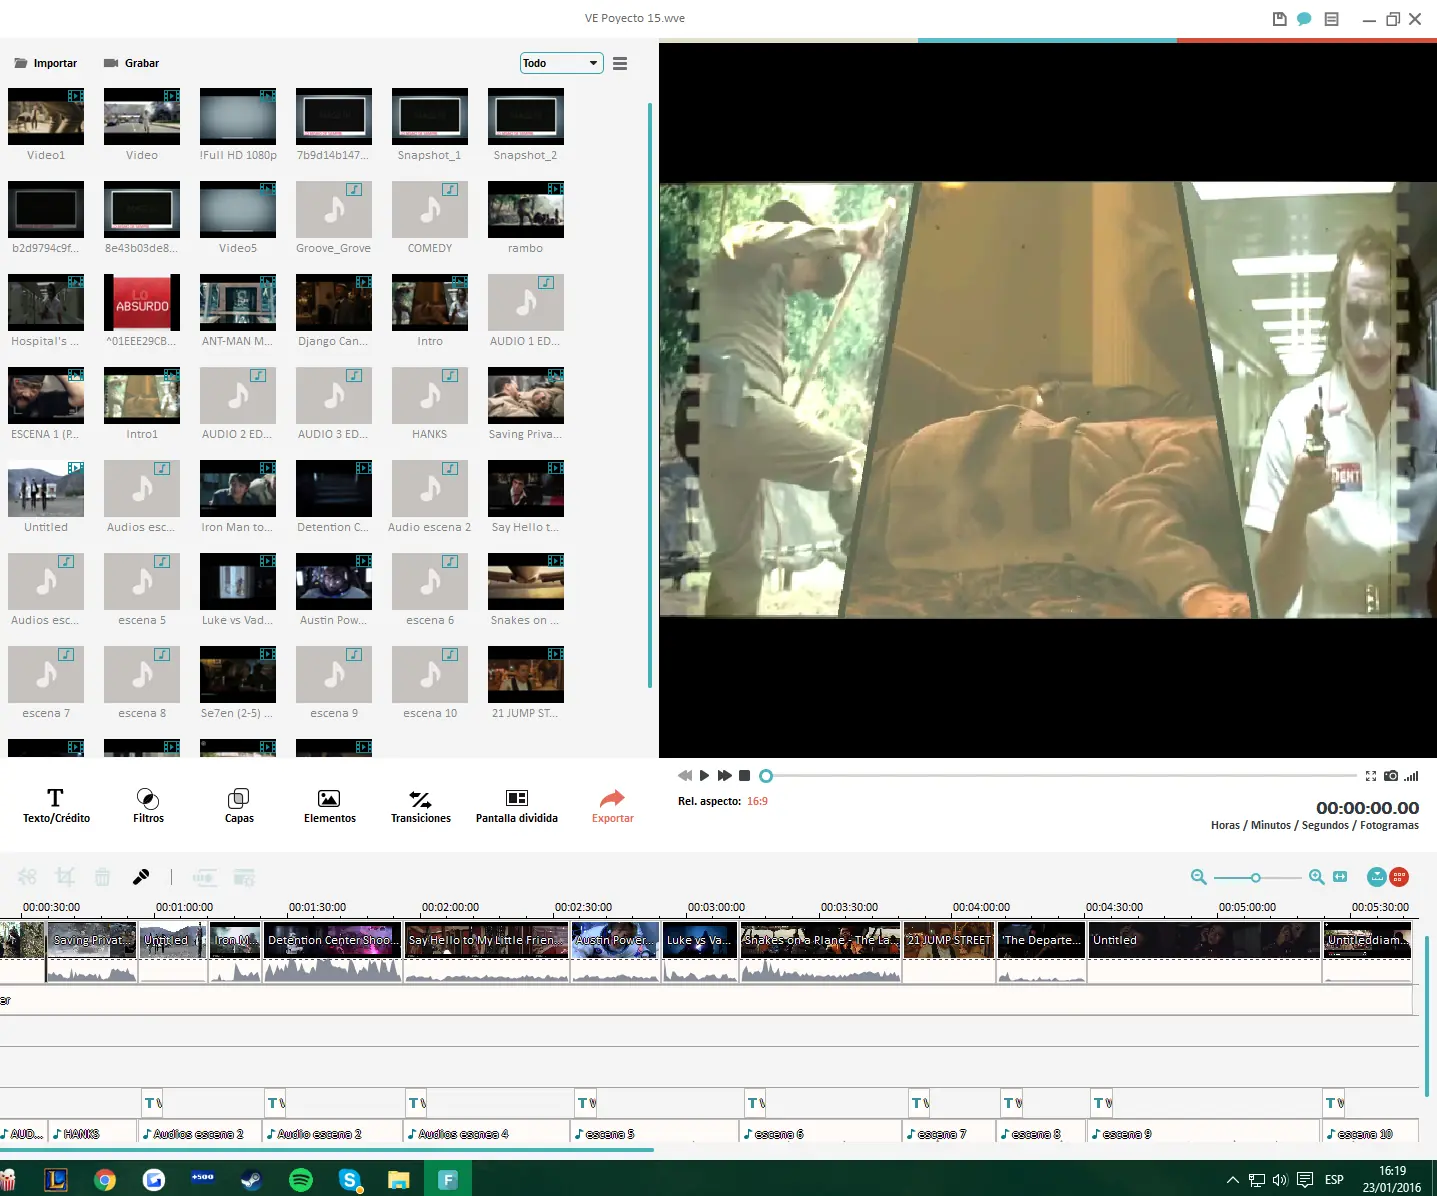Select the 21 JUMP STREET timeline clip
The image size is (1437, 1196).
(949, 940)
